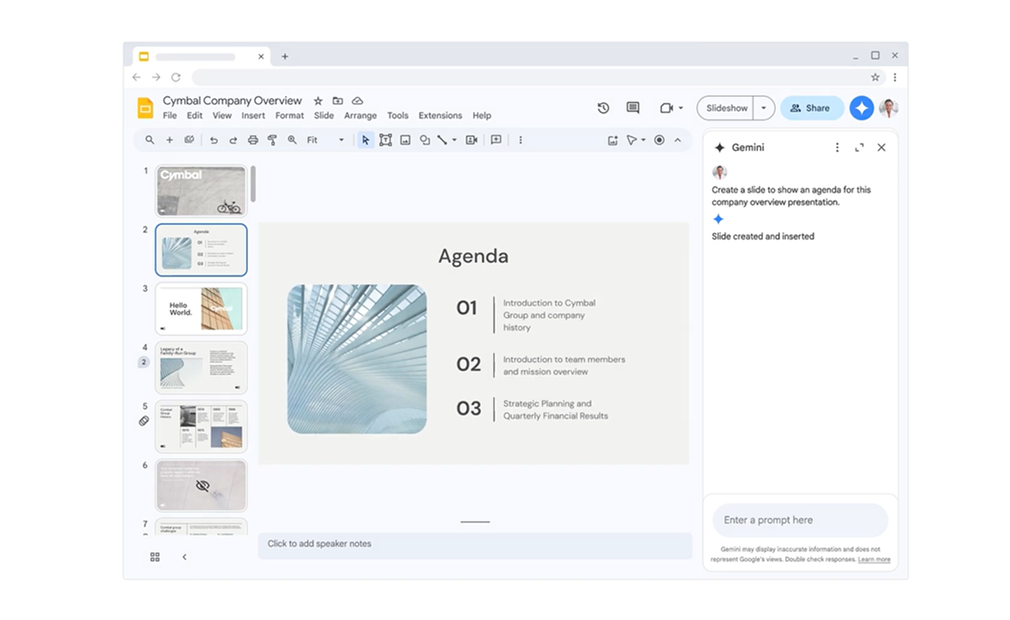Viewport: 1010px width, 620px height.
Task: Click the blue Gemini sparkle button
Action: tap(861, 108)
